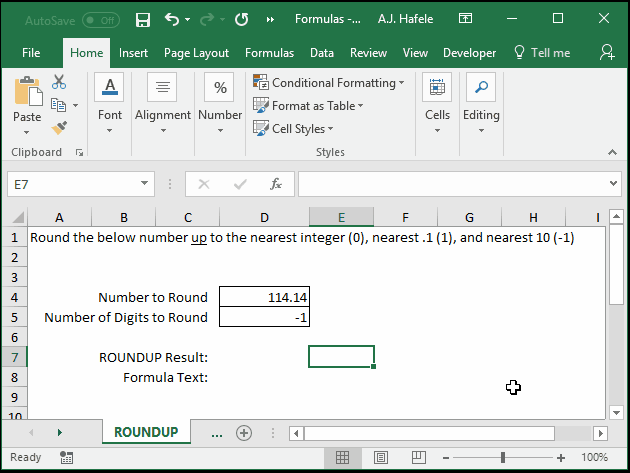
Task: Open the Cells group icon
Action: click(437, 87)
